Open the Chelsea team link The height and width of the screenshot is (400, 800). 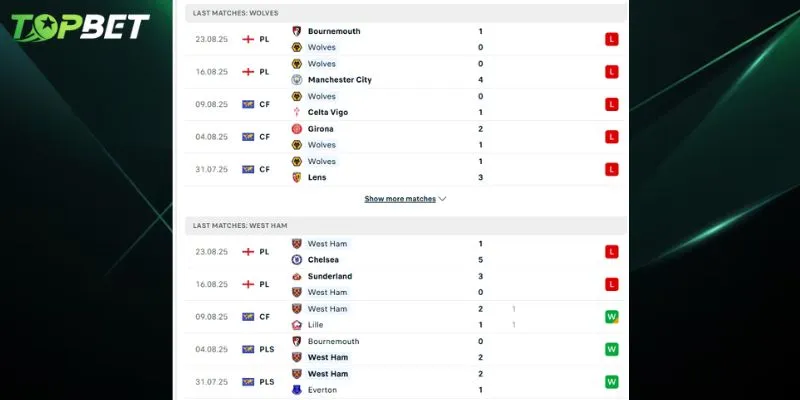pyautogui.click(x=323, y=260)
